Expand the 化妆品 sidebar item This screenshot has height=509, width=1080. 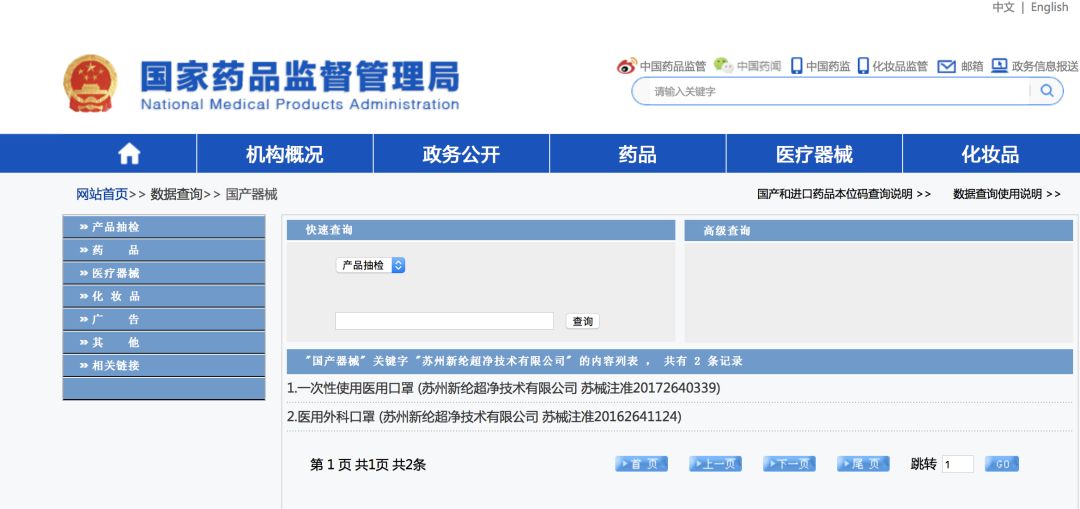click(x=164, y=296)
